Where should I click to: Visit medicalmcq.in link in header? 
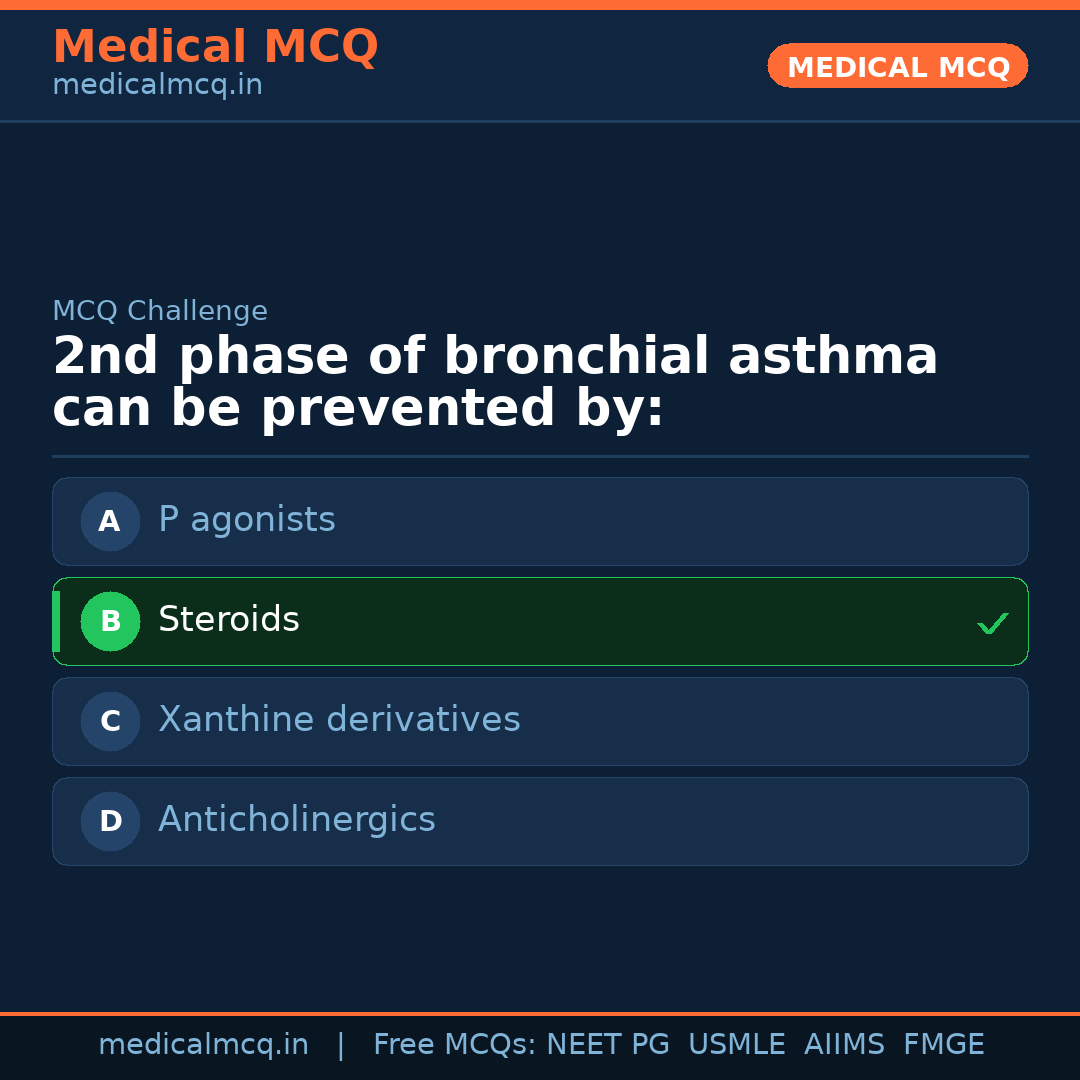click(157, 86)
